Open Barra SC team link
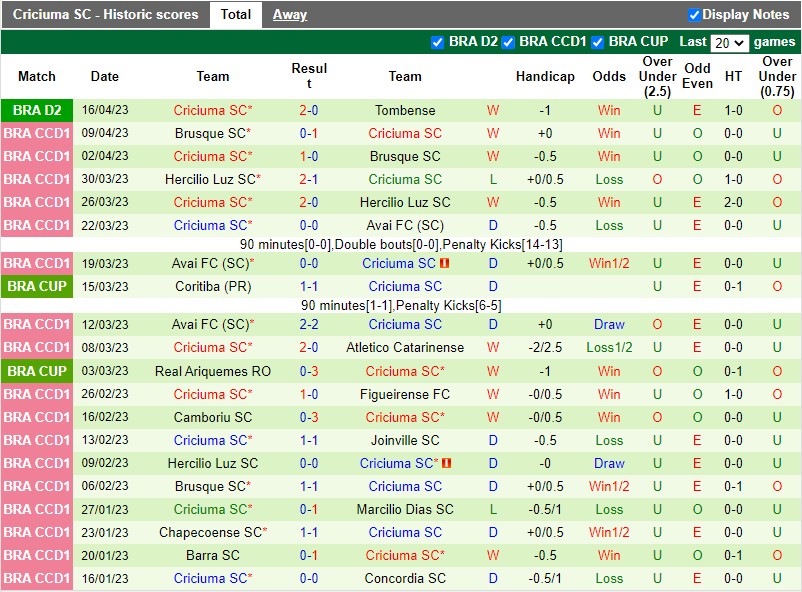Viewport: 802px width, 592px height. click(213, 555)
